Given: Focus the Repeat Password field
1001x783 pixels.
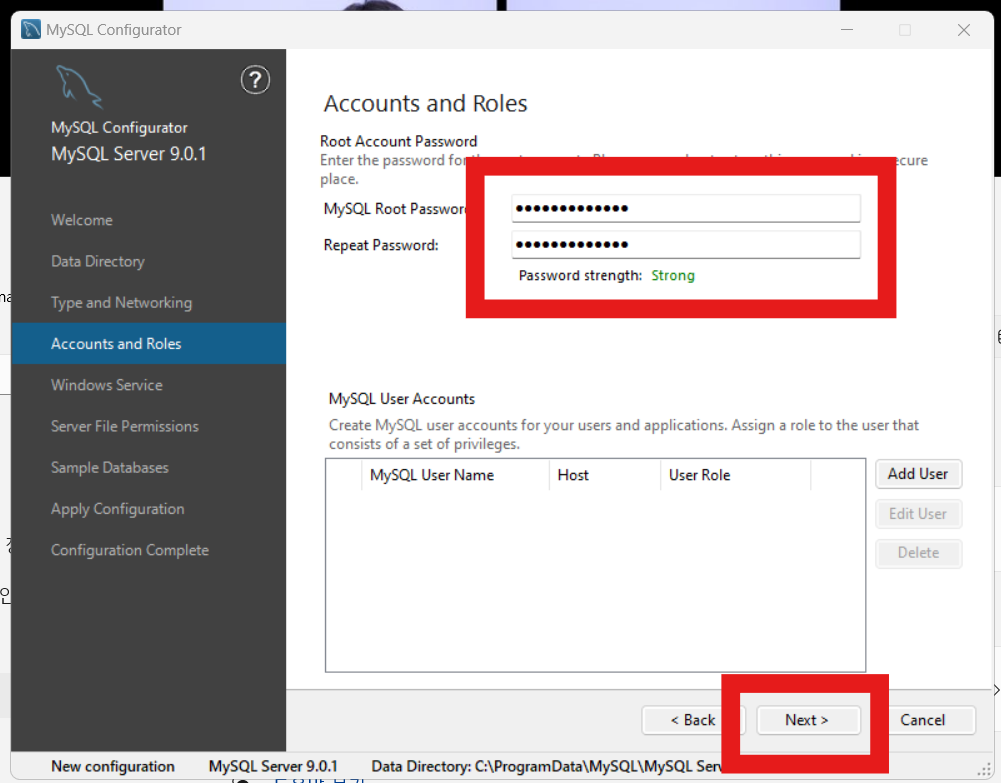Looking at the screenshot, I should pyautogui.click(x=686, y=244).
